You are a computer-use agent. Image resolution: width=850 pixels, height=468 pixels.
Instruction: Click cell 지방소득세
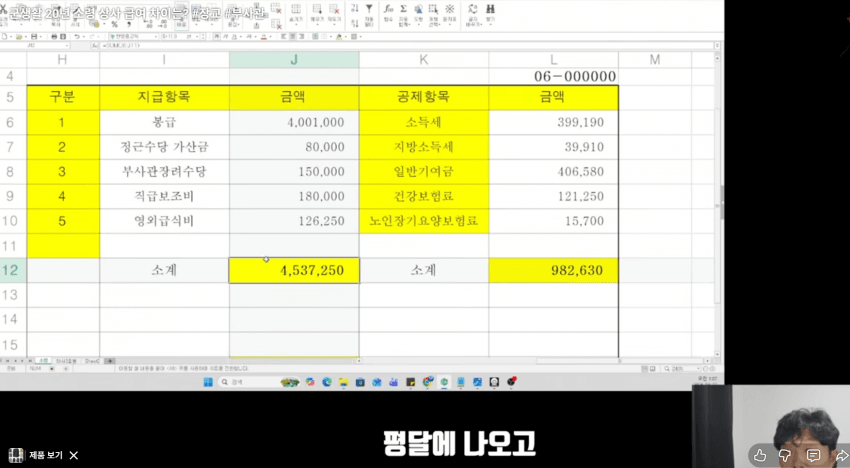(423, 147)
